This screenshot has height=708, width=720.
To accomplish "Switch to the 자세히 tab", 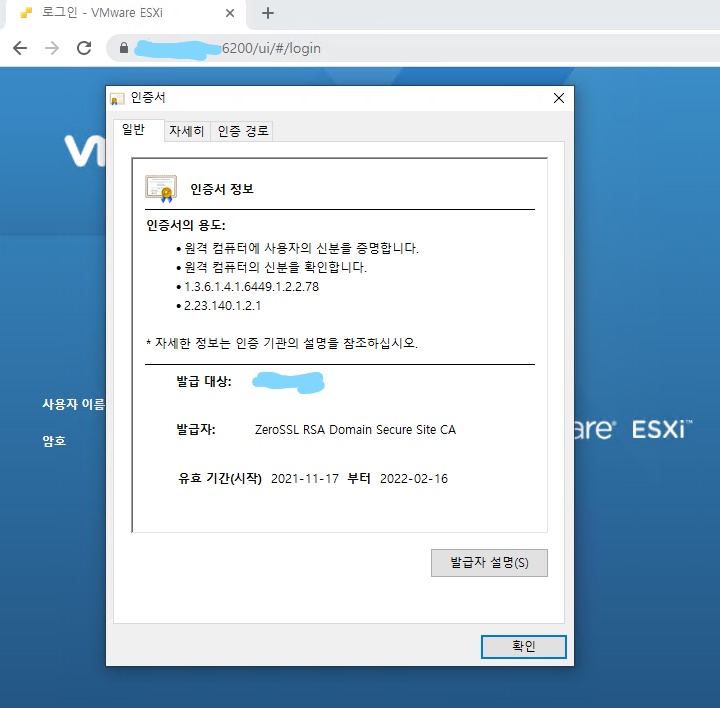I will [186, 131].
